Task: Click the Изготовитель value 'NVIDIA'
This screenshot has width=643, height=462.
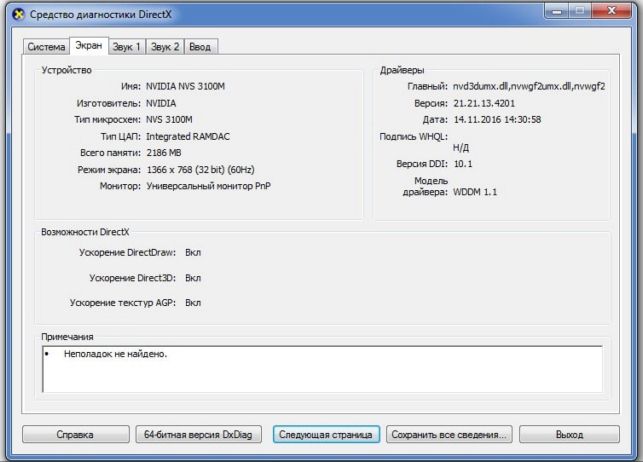Action: click(161, 103)
